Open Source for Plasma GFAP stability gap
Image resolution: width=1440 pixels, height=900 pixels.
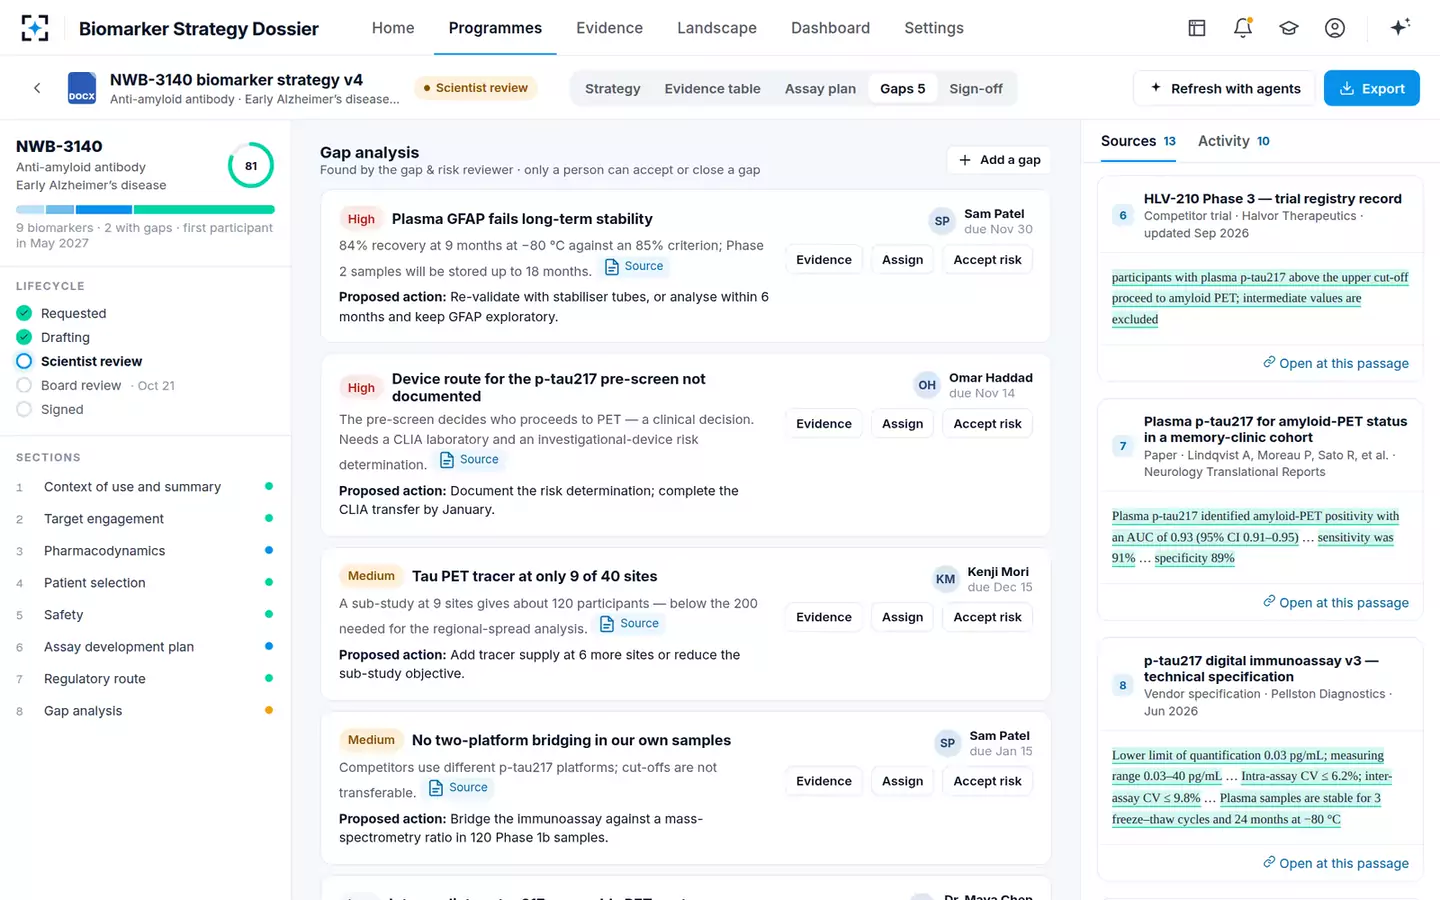pos(634,266)
